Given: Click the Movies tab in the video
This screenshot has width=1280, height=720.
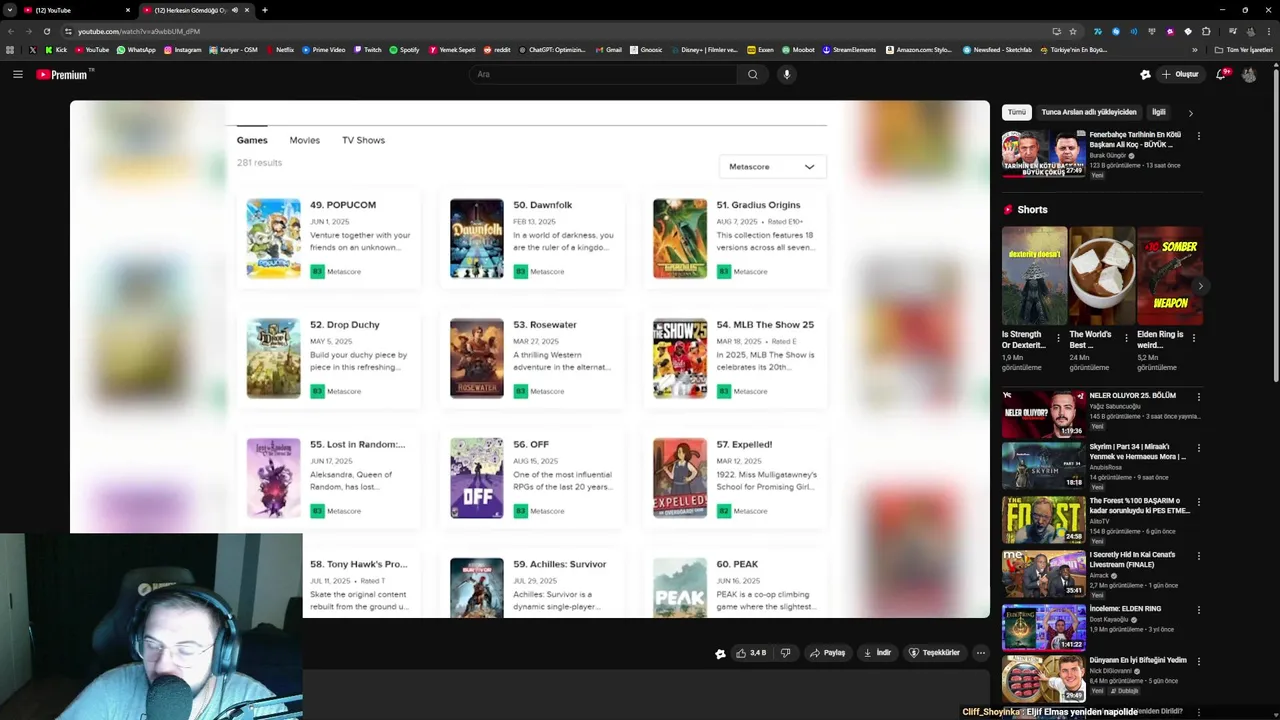Looking at the screenshot, I should click(x=305, y=140).
